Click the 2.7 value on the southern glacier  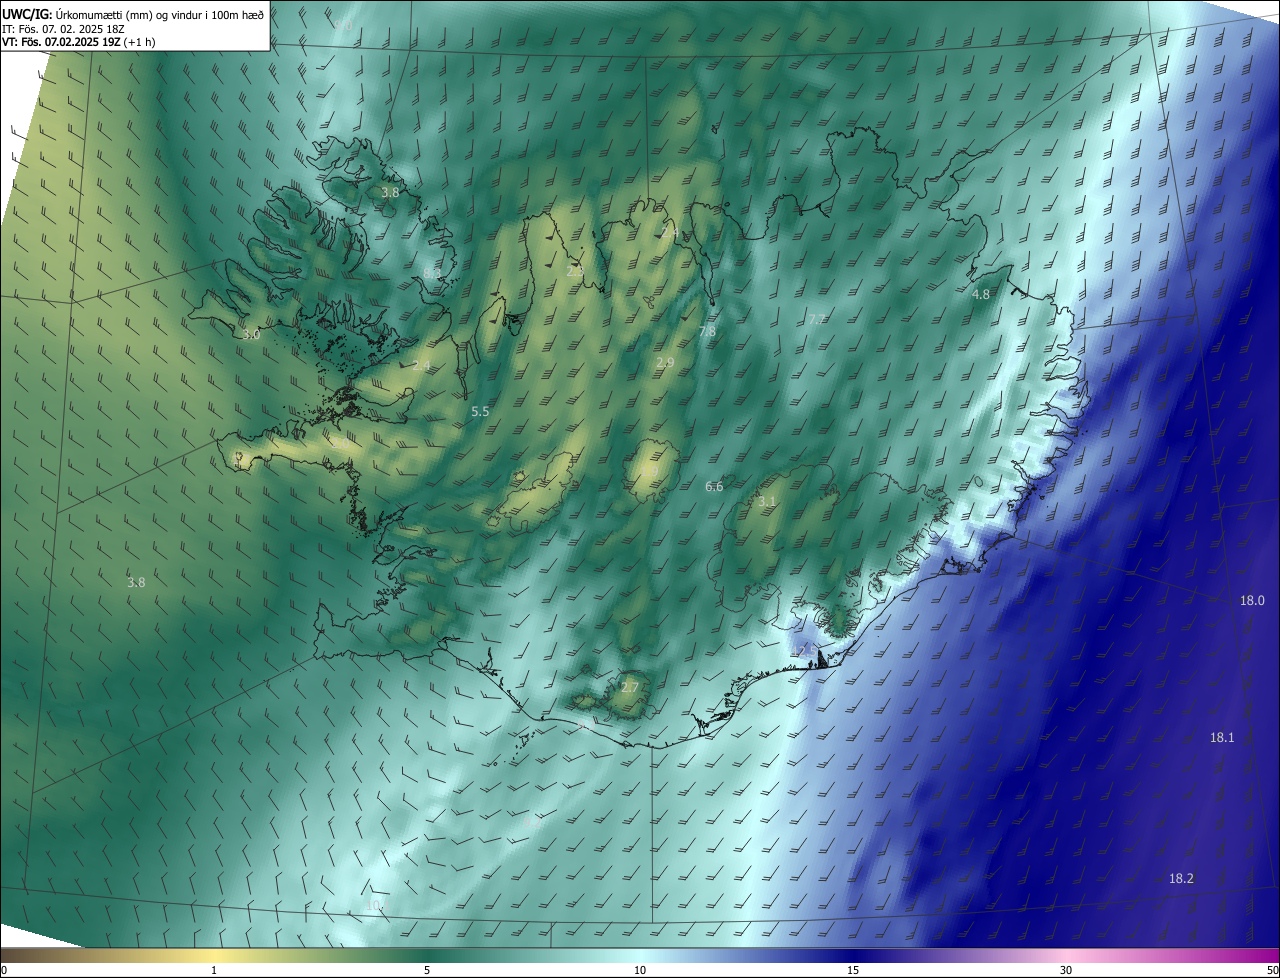(630, 687)
